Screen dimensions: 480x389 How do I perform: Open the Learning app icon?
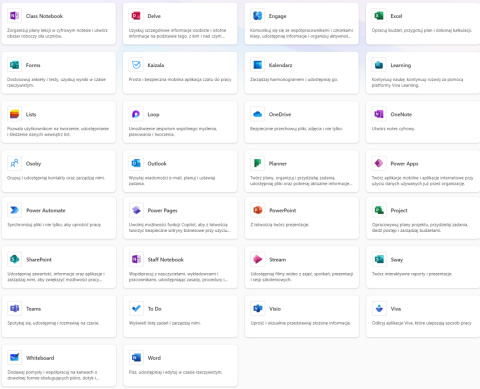click(379, 65)
